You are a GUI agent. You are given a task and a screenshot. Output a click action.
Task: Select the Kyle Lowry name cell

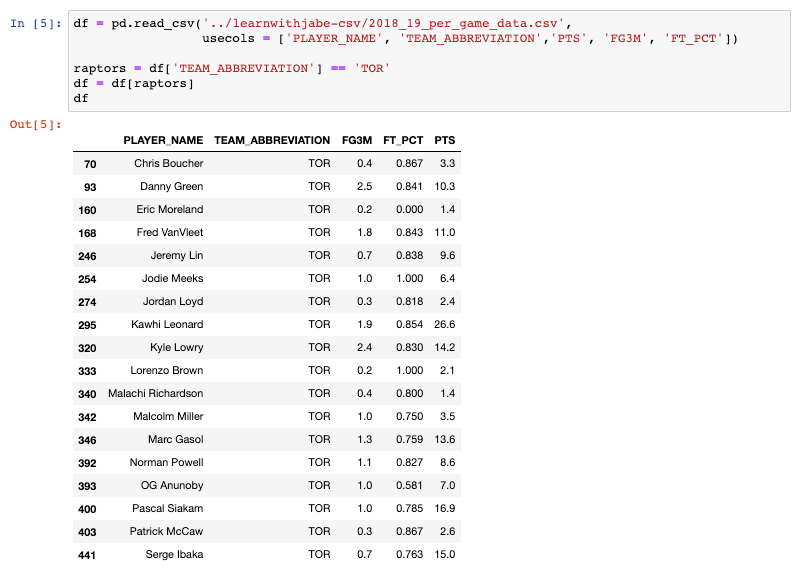click(x=177, y=348)
